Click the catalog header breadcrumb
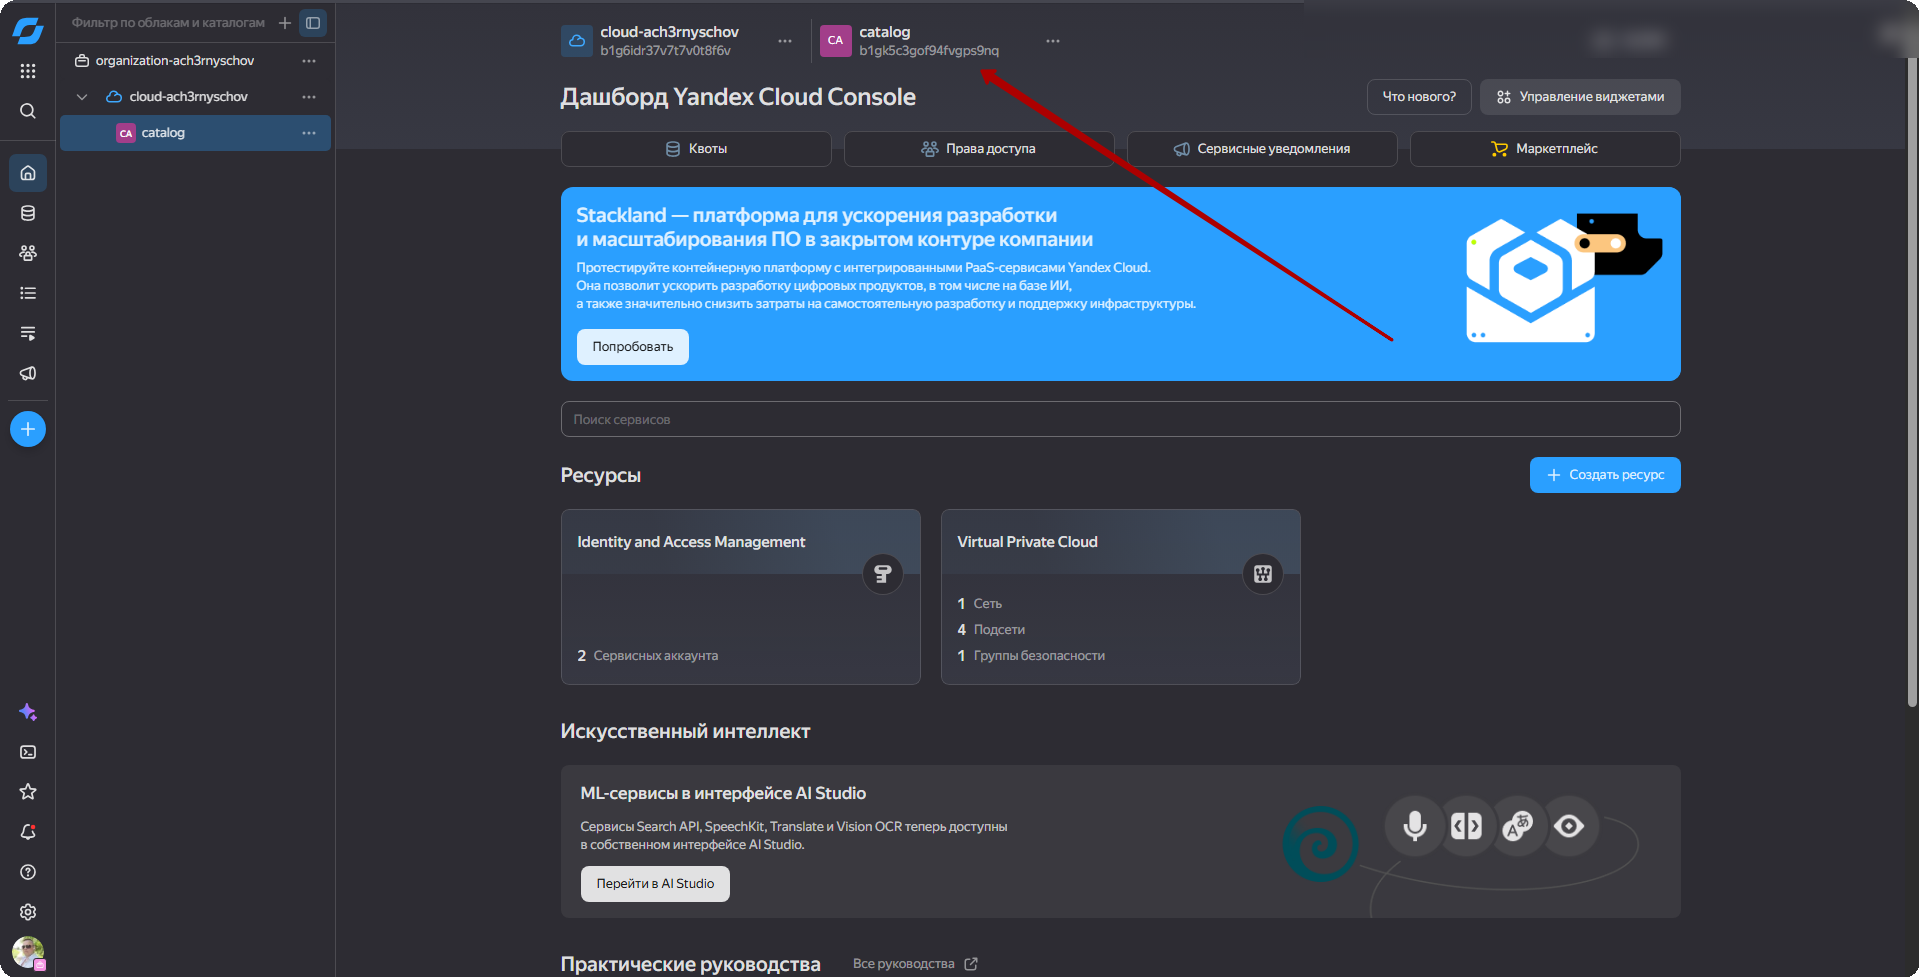The image size is (1919, 977). (x=885, y=32)
